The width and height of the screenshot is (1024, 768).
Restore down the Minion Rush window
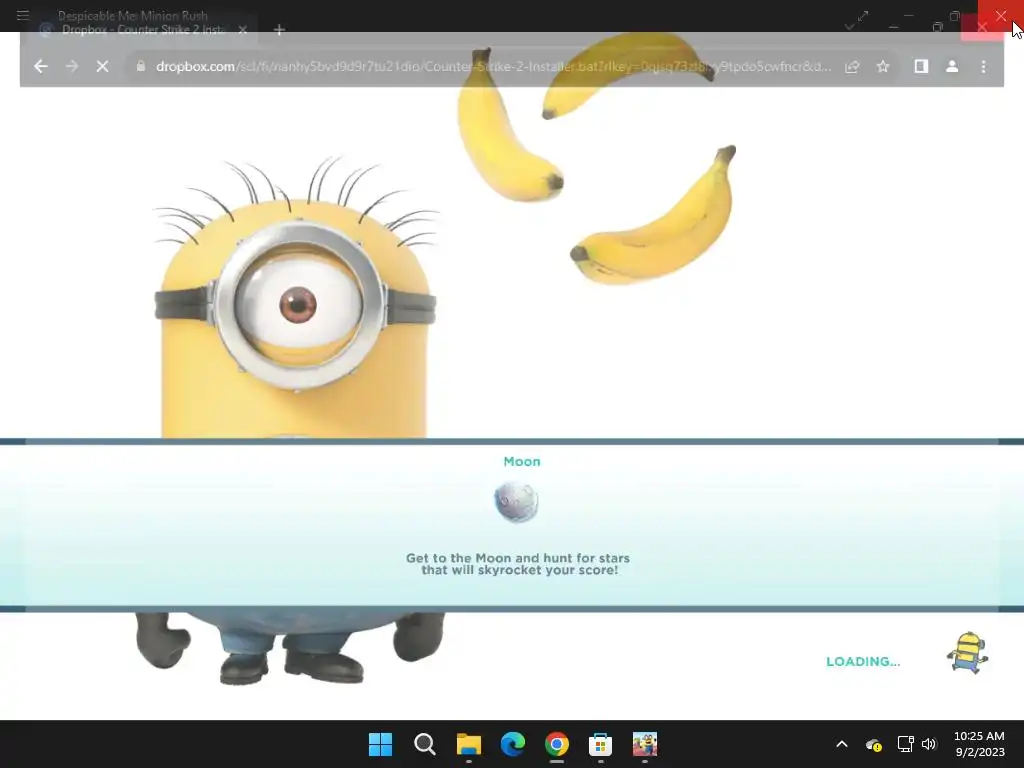955,16
